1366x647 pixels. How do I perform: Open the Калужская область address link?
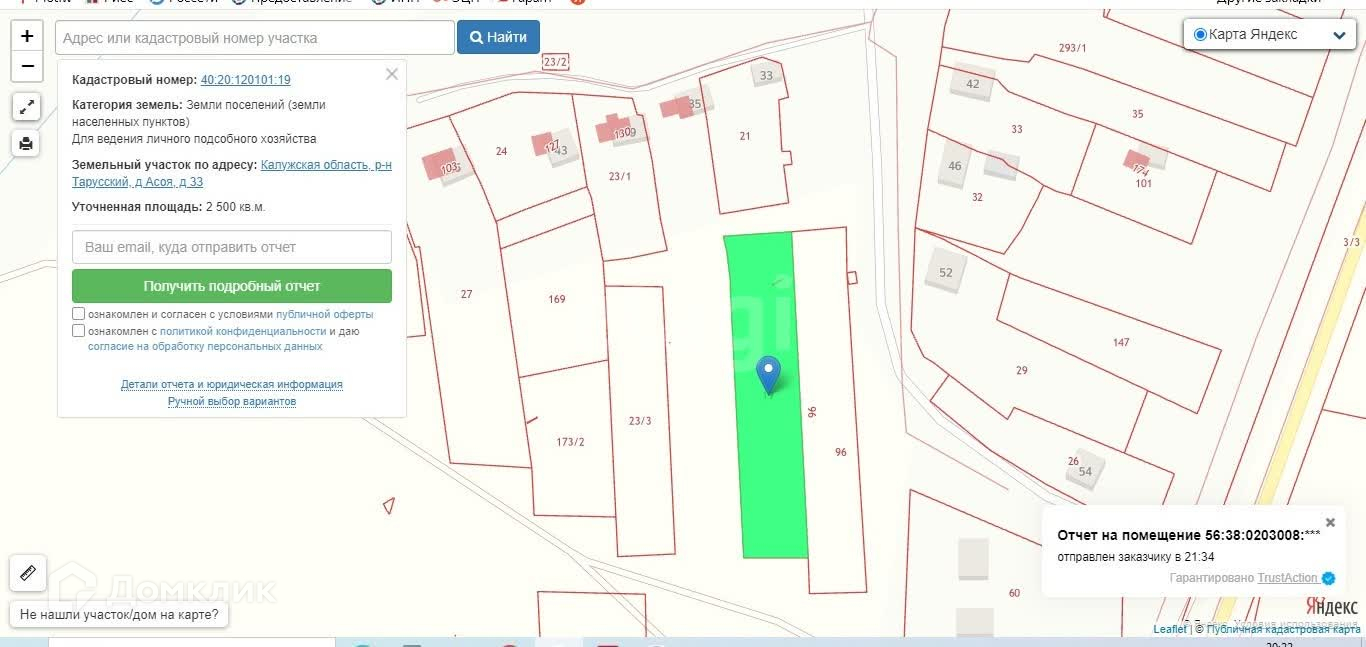point(232,174)
